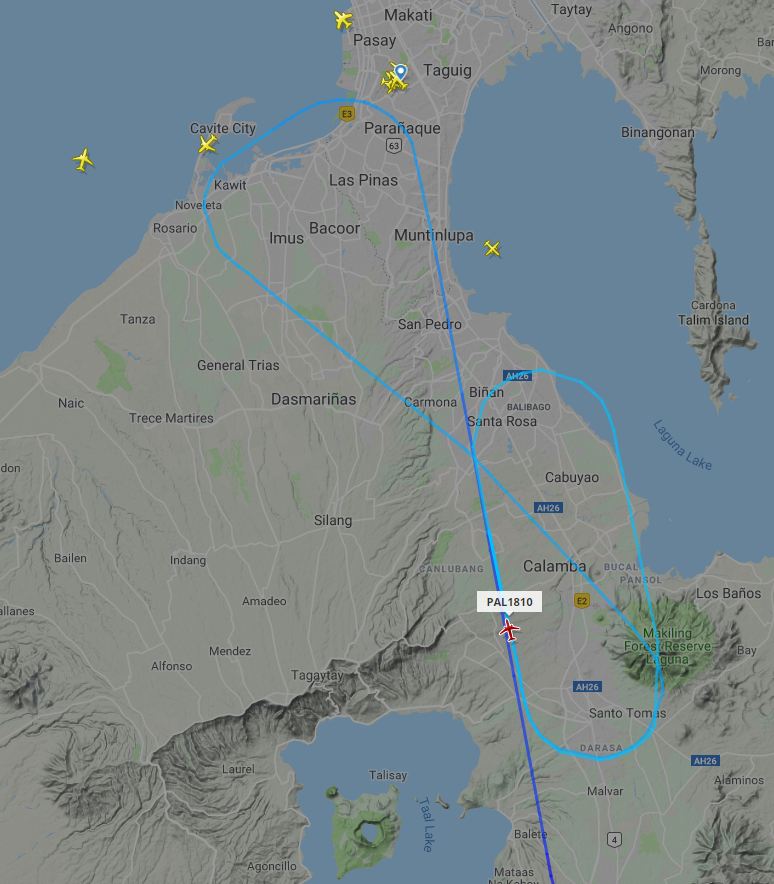Click the E3 expressway shield marker
The width and height of the screenshot is (774, 884).
[x=347, y=114]
